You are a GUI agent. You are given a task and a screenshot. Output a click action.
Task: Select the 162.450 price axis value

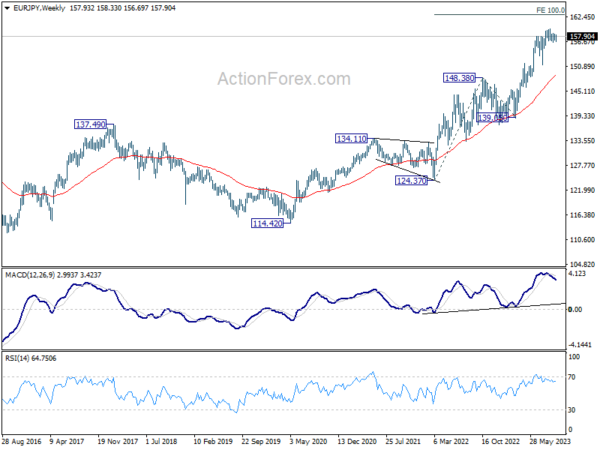pos(582,17)
